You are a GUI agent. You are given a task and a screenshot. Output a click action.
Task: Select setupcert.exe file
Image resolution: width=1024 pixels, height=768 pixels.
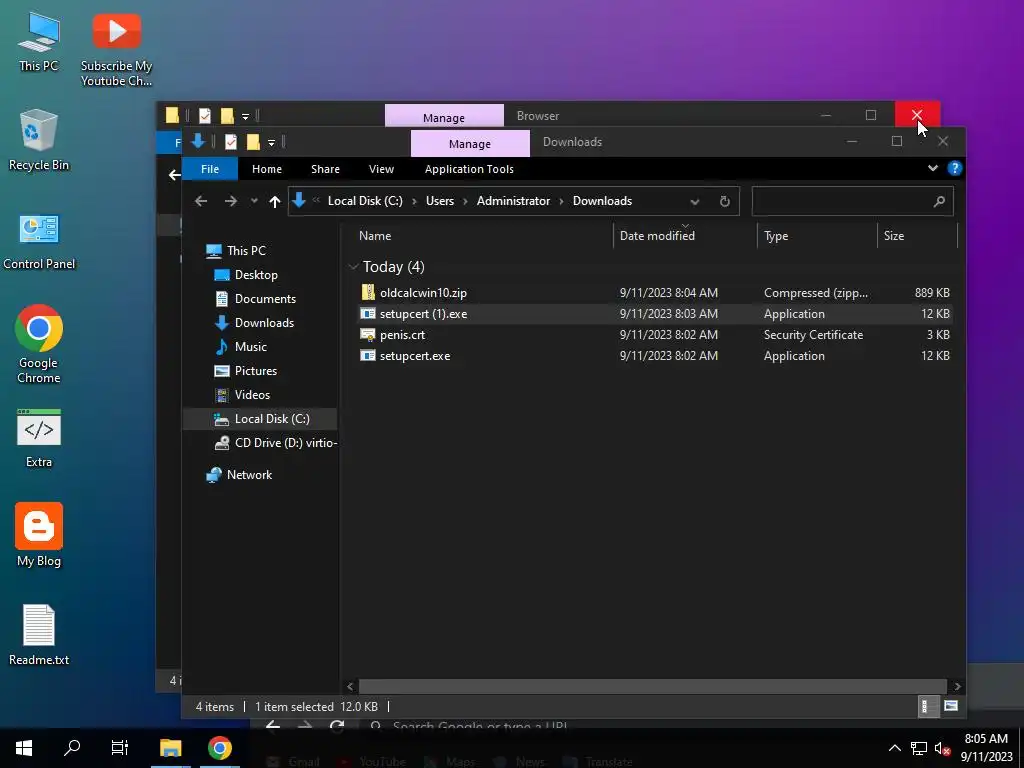point(655,355)
